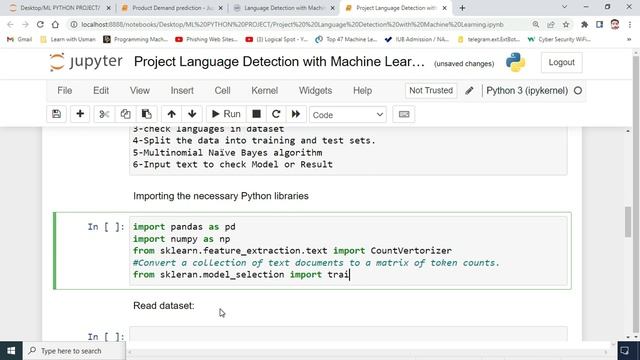The height and width of the screenshot is (360, 640).
Task: Switch to Desktop/ML PYTHON PROJECT tab
Action: coord(60,8)
